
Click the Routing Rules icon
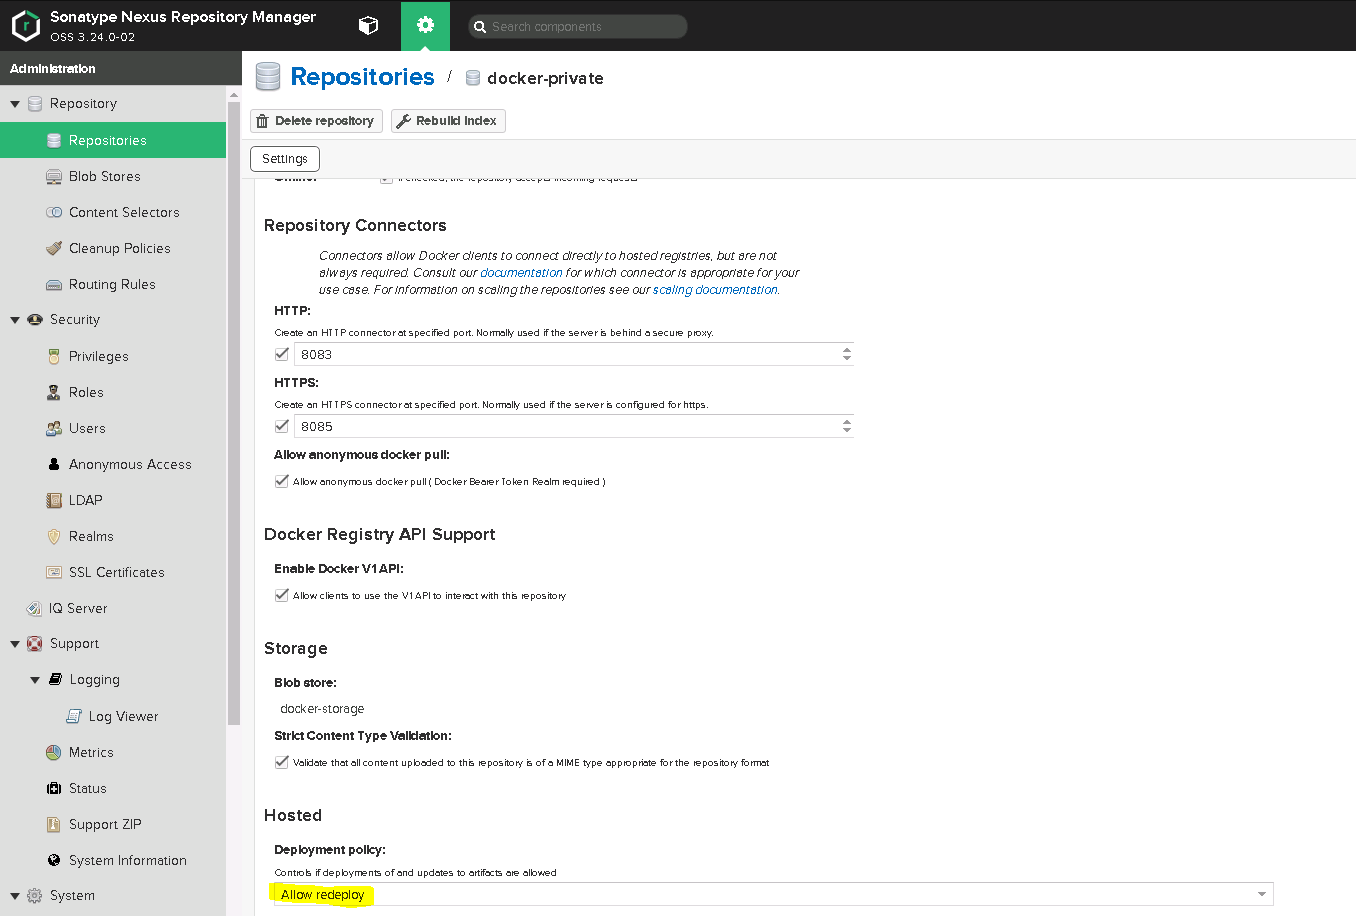[54, 284]
